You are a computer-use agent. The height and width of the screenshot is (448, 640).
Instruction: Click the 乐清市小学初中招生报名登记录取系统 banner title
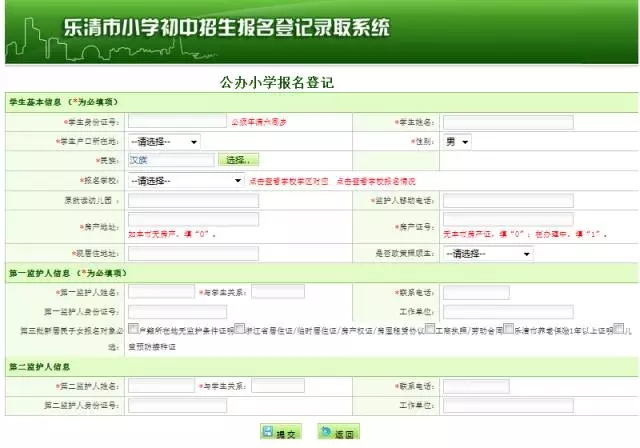(x=227, y=27)
